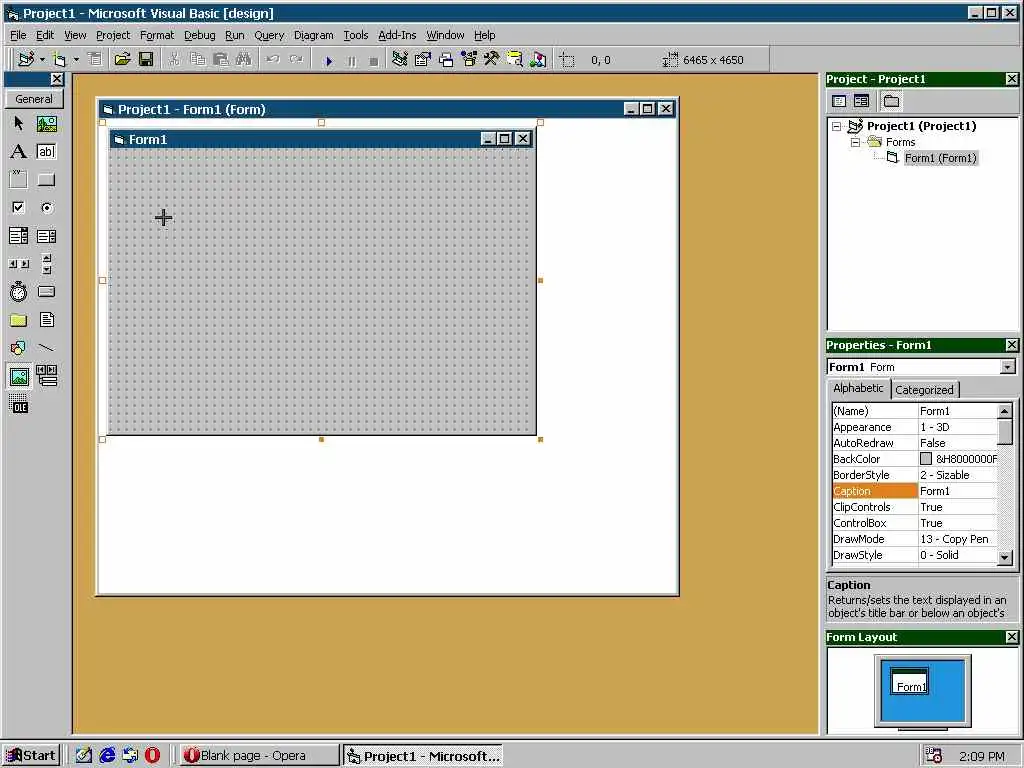Select the FileListBox control tool
1024x768 pixels.
(x=46, y=320)
